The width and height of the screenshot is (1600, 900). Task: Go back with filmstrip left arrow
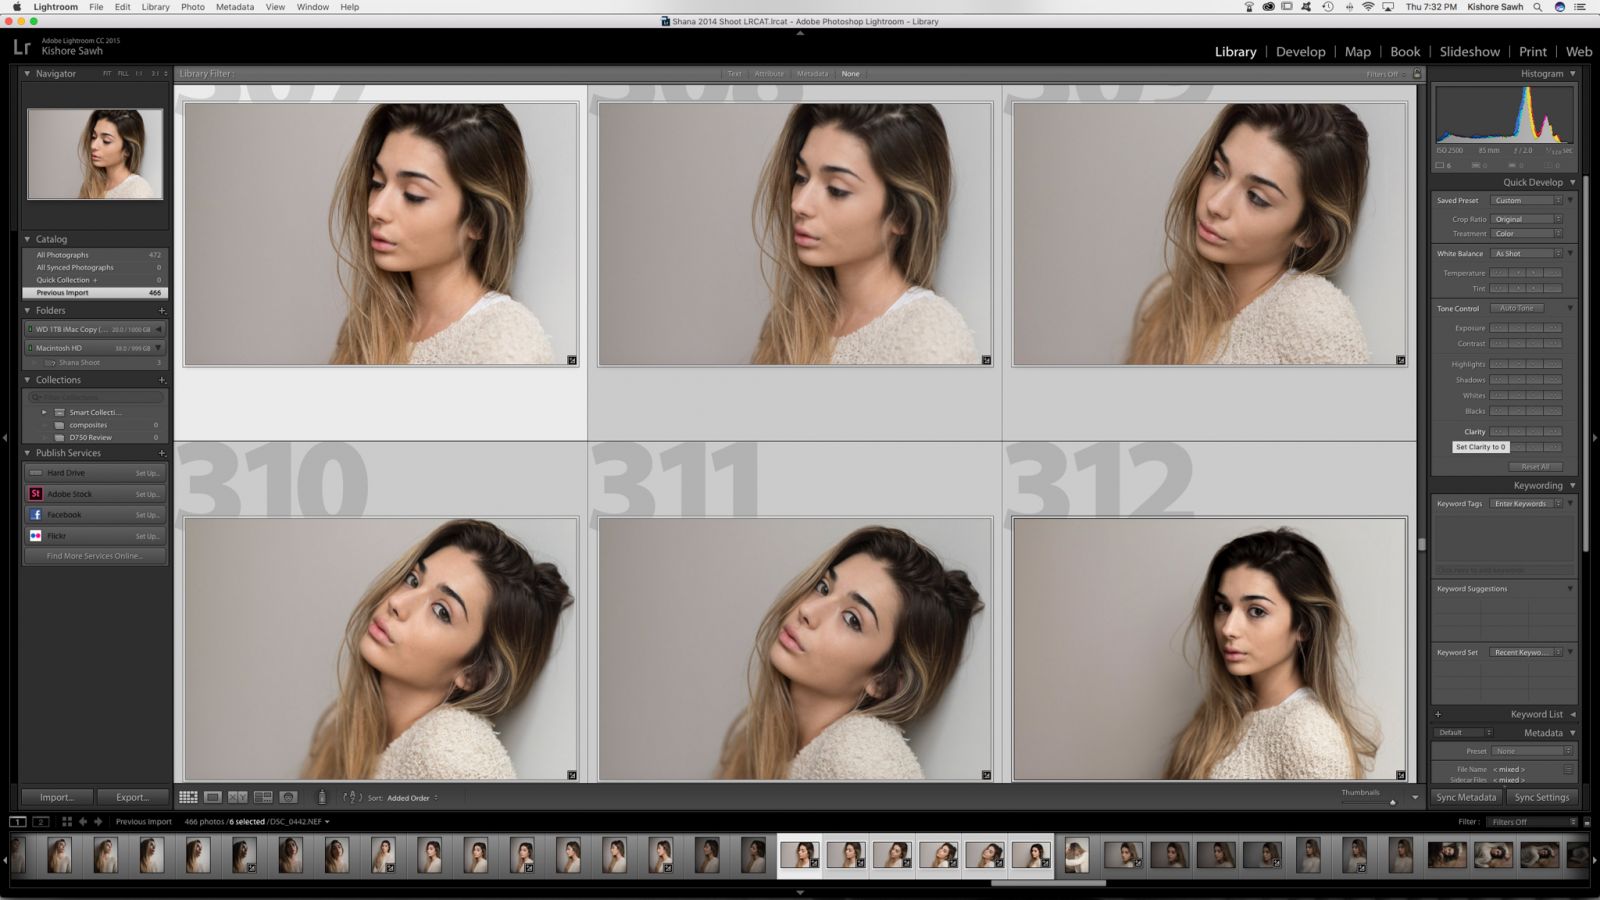pyautogui.click(x=83, y=822)
